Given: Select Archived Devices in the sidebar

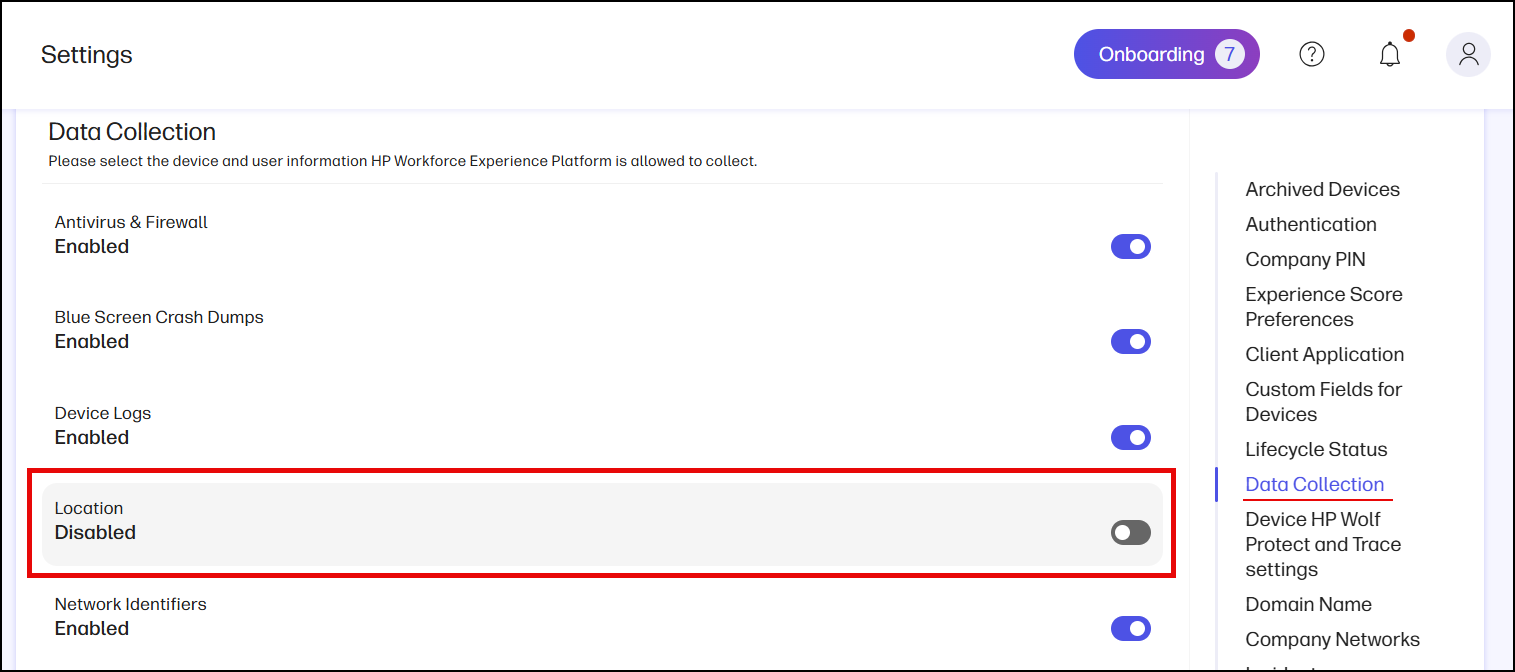Looking at the screenshot, I should 1322,189.
